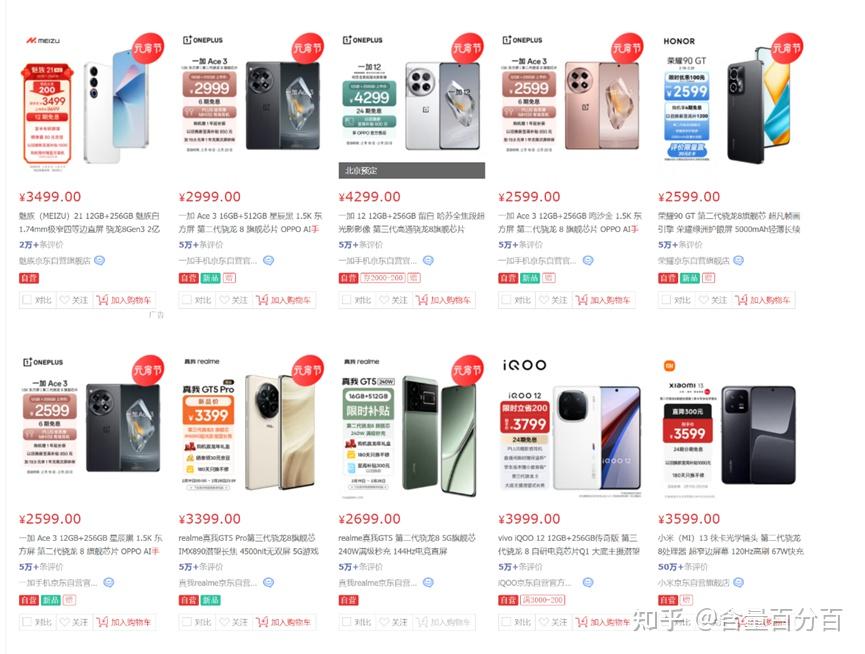Click heart follow icon under iQOO 12 listing
The height and width of the screenshot is (654, 865).
(543, 622)
